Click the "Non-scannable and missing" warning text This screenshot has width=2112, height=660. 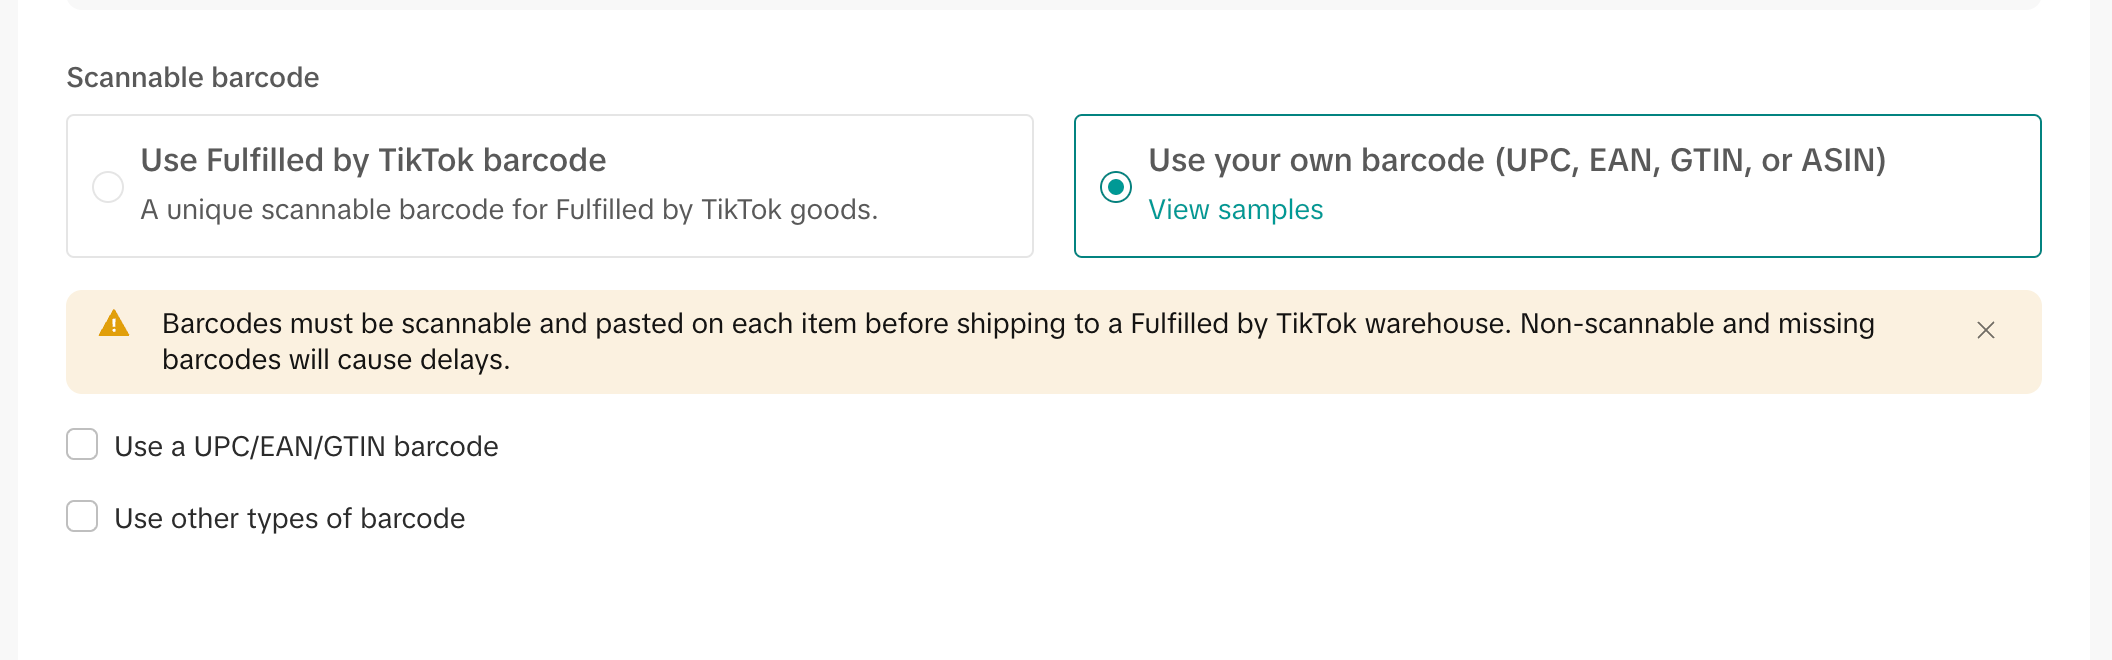[x=1697, y=324]
